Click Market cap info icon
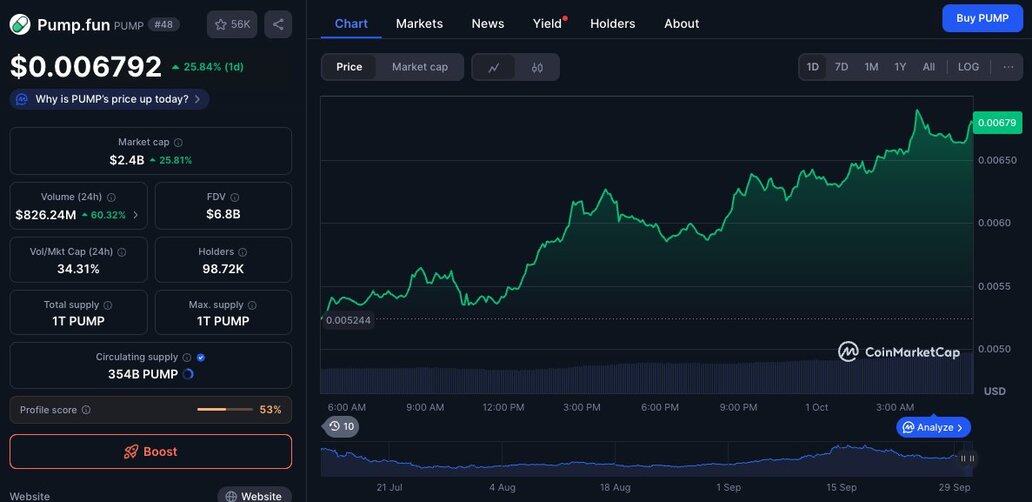 click(178, 143)
